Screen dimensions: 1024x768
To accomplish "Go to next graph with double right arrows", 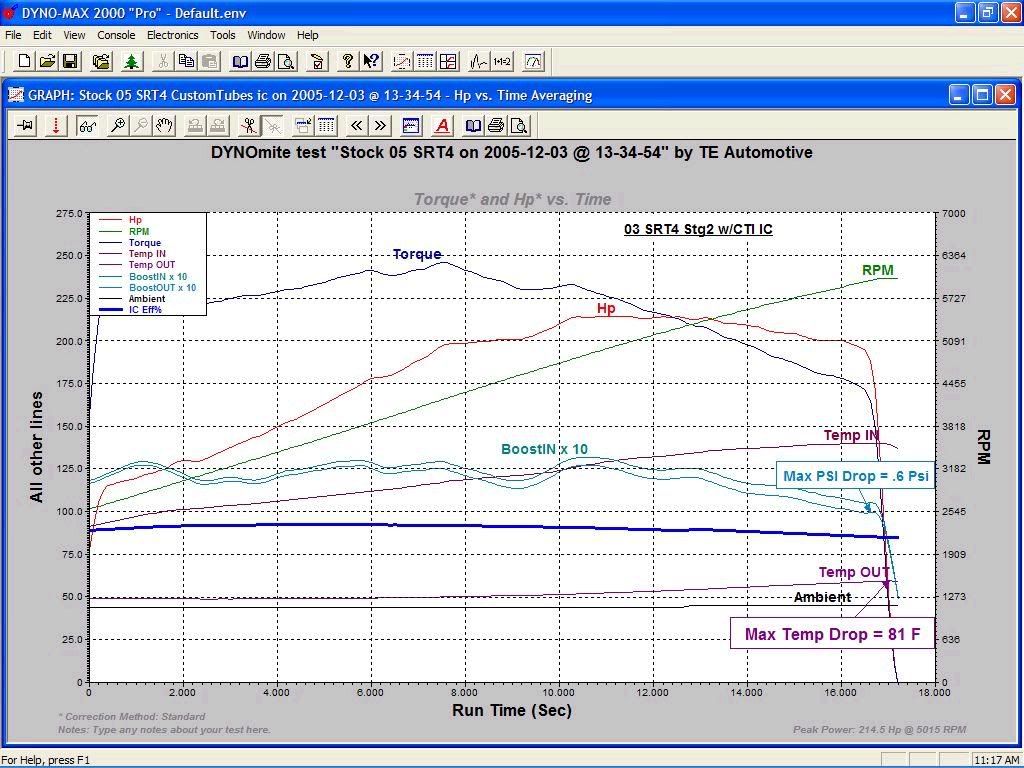I will 380,125.
